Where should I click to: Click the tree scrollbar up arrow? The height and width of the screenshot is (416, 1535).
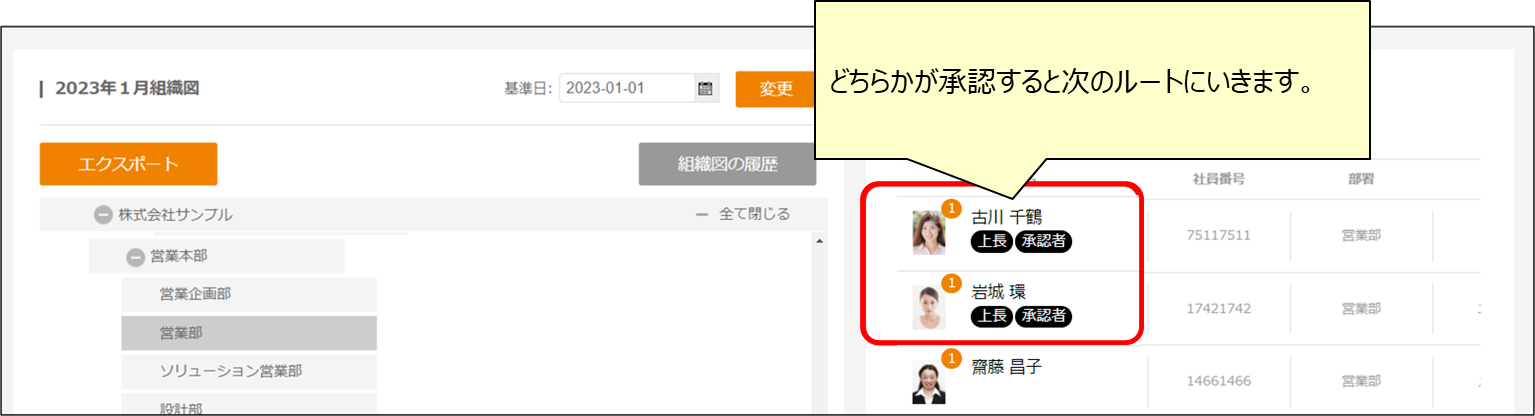click(820, 241)
